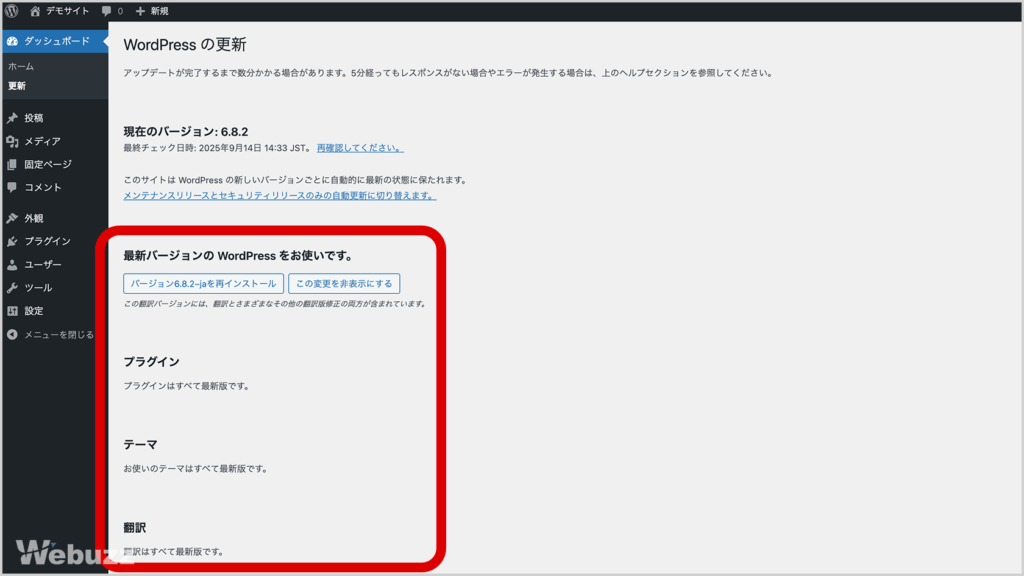
Task: Click the plug icon for プラグイン
Action: pos(12,241)
